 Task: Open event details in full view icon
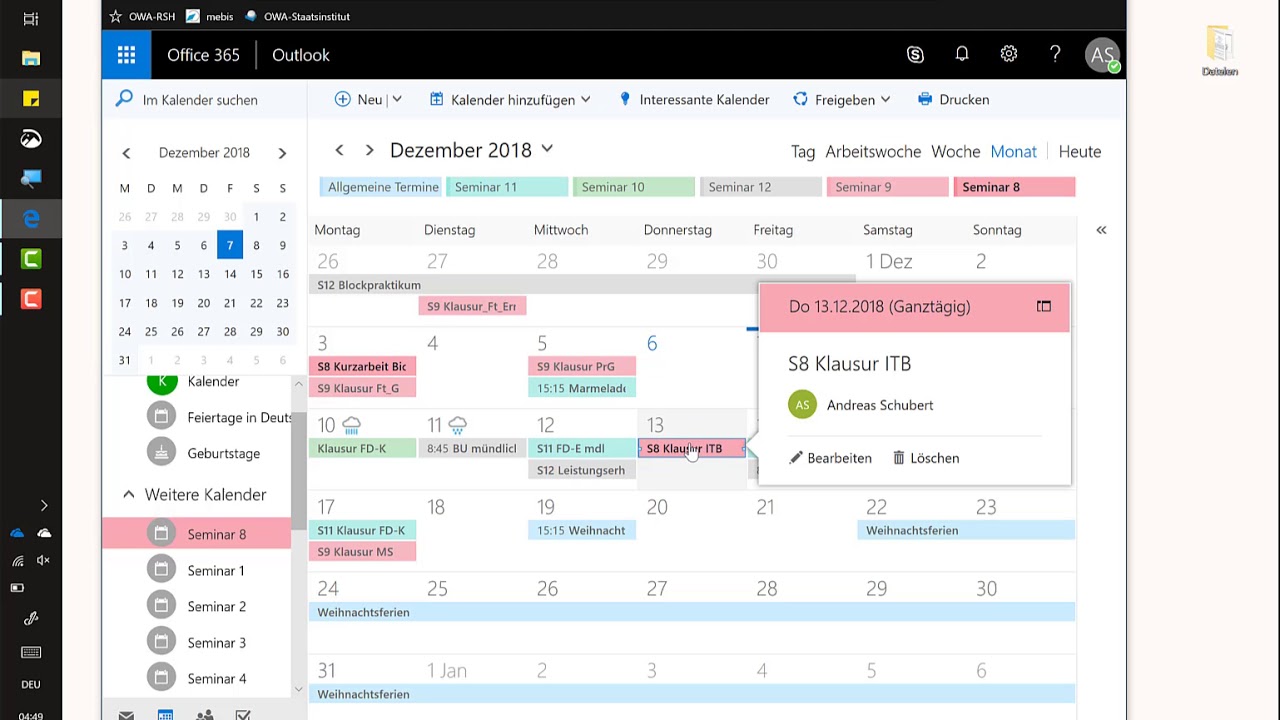pos(1044,306)
